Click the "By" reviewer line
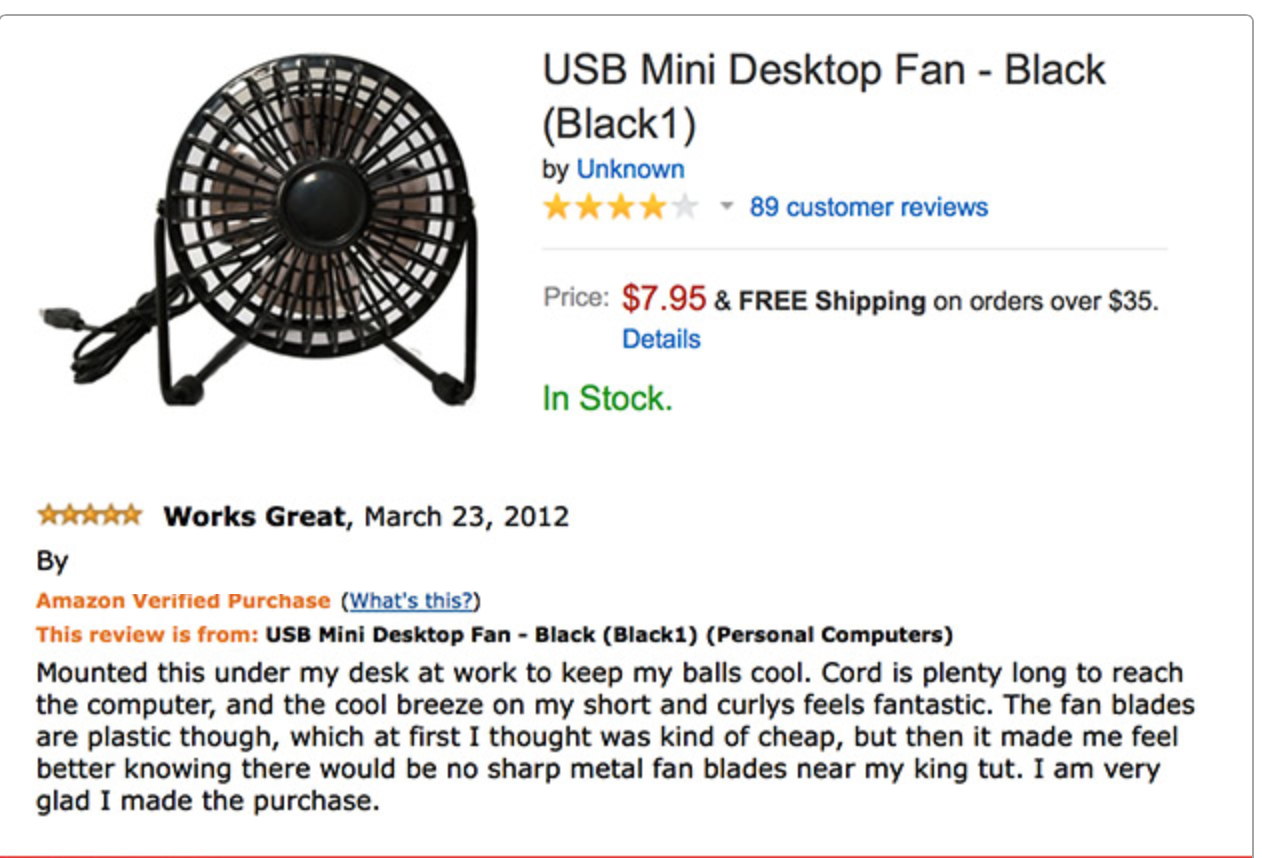Viewport: 1262px width, 858px height. [52, 561]
